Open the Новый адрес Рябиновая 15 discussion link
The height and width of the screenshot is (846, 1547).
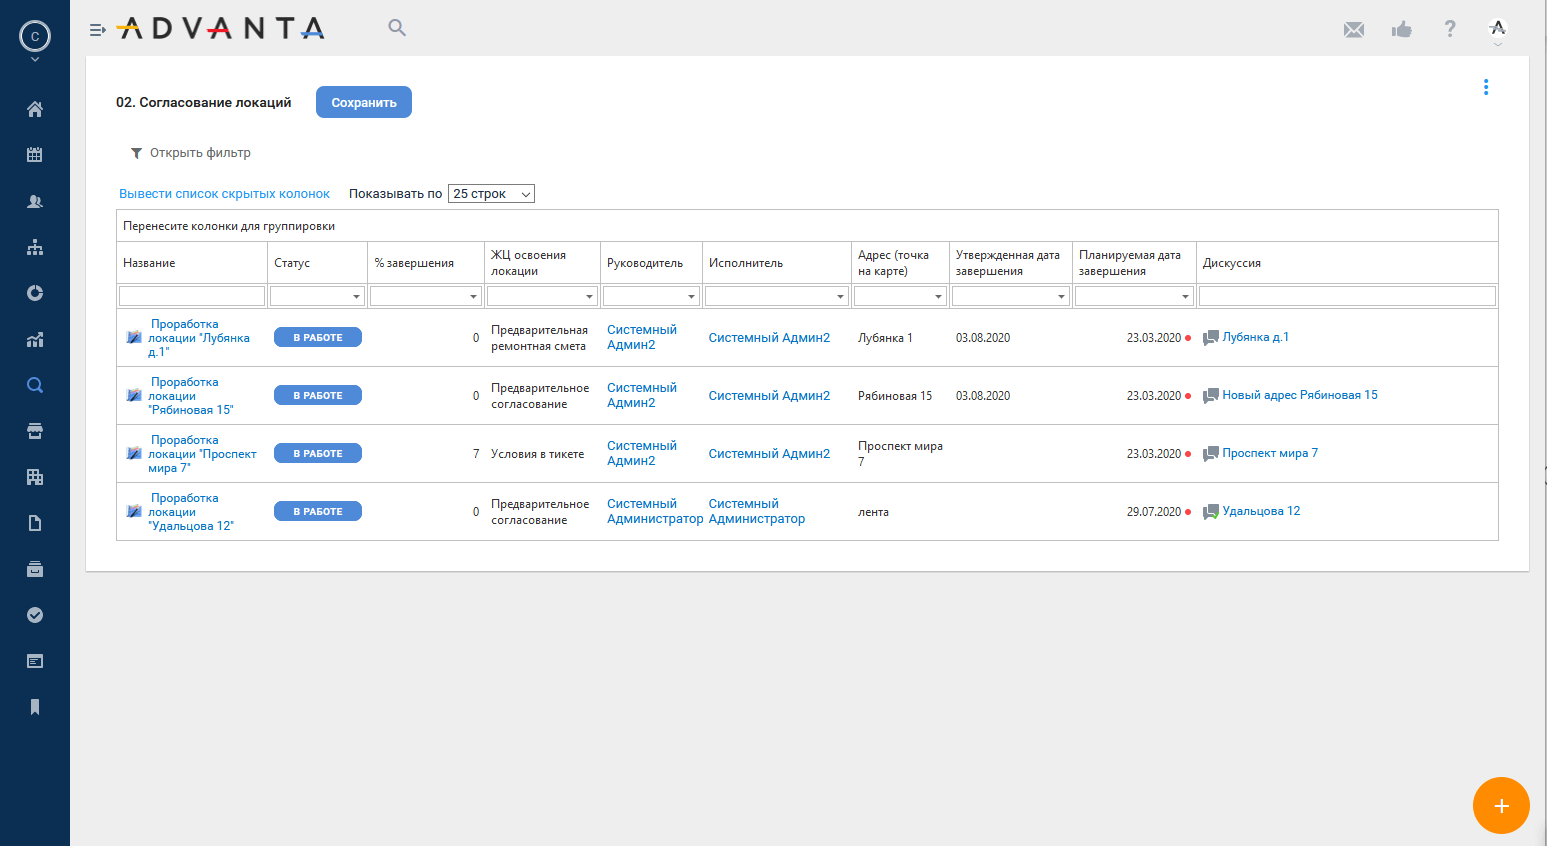pyautogui.click(x=1300, y=395)
